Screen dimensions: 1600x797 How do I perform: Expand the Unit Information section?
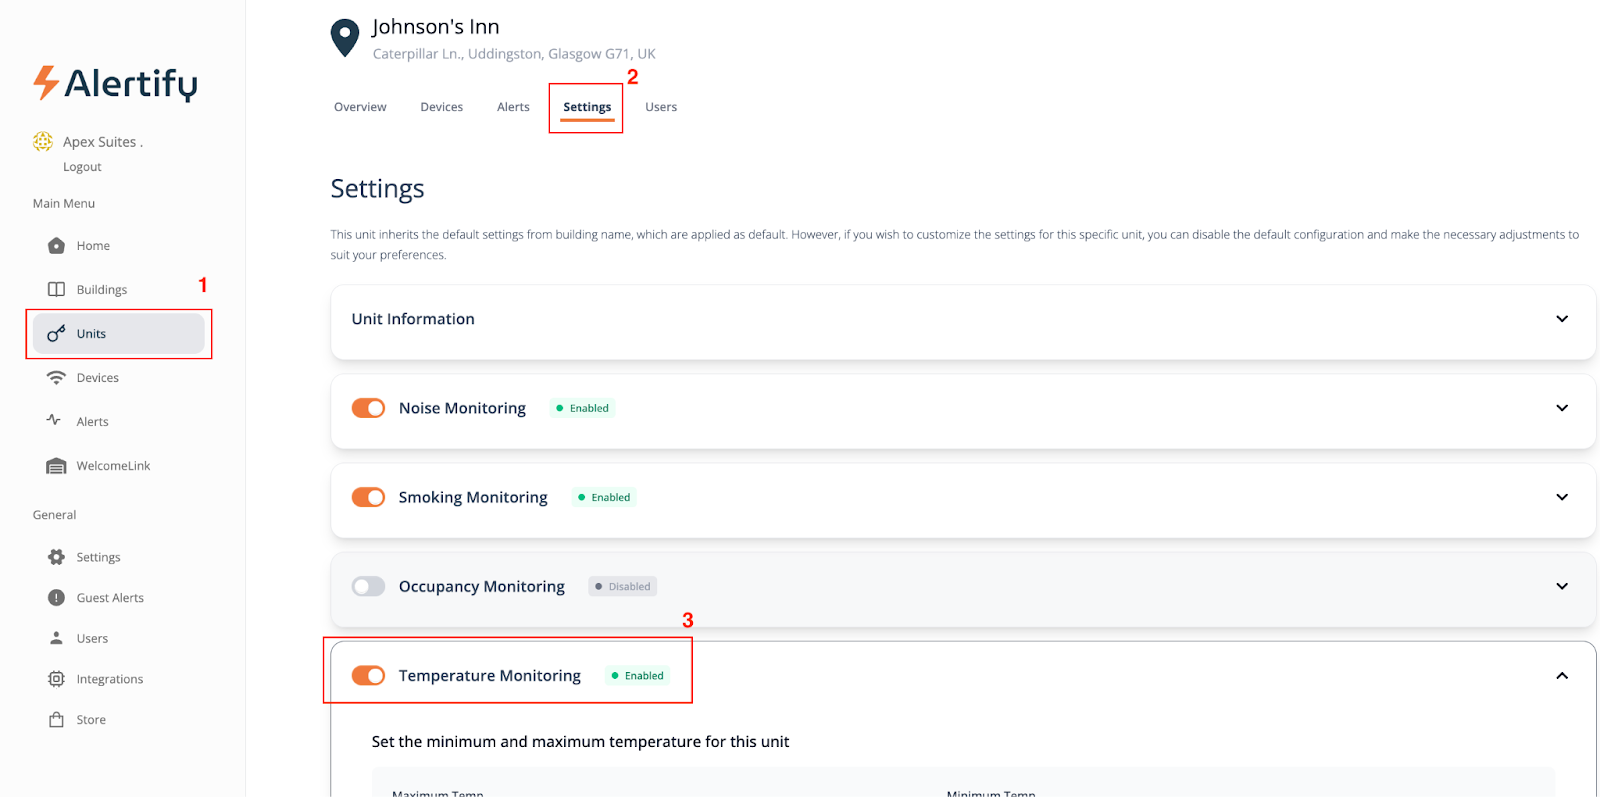coord(1562,319)
